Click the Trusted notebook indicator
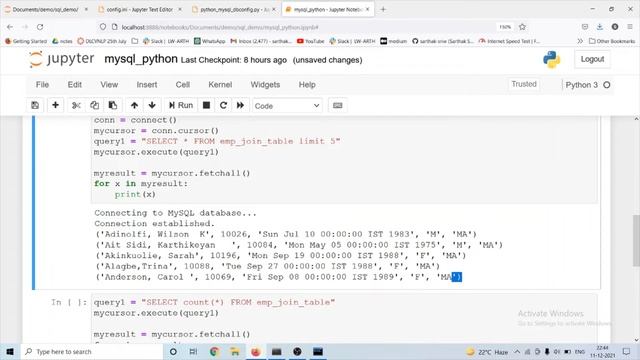640x360 pixels. pyautogui.click(x=524, y=84)
